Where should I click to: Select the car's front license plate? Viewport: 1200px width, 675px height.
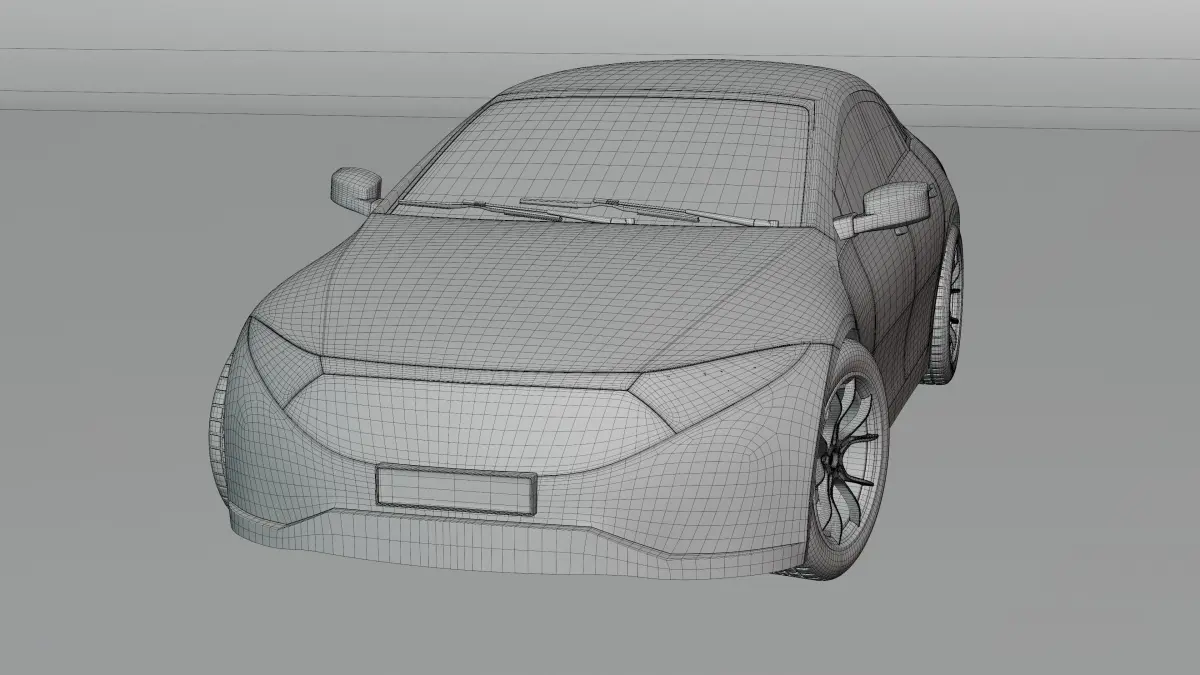(456, 488)
